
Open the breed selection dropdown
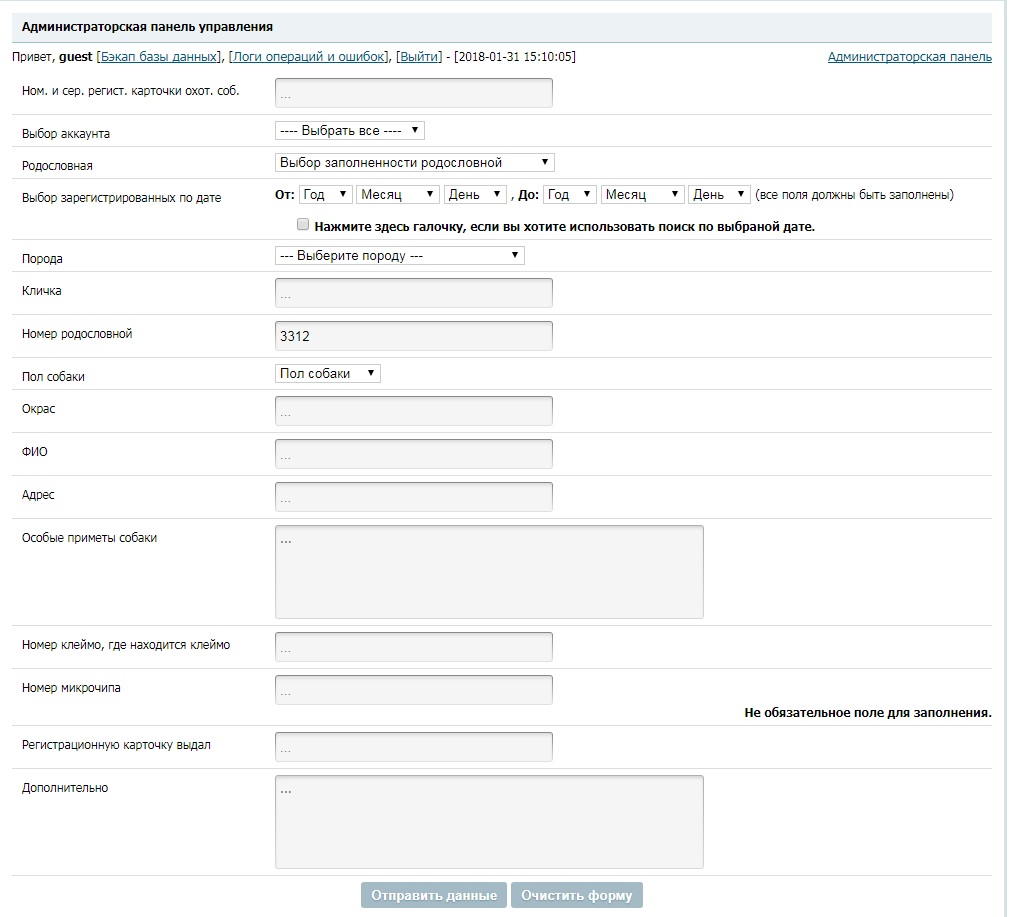click(x=399, y=255)
